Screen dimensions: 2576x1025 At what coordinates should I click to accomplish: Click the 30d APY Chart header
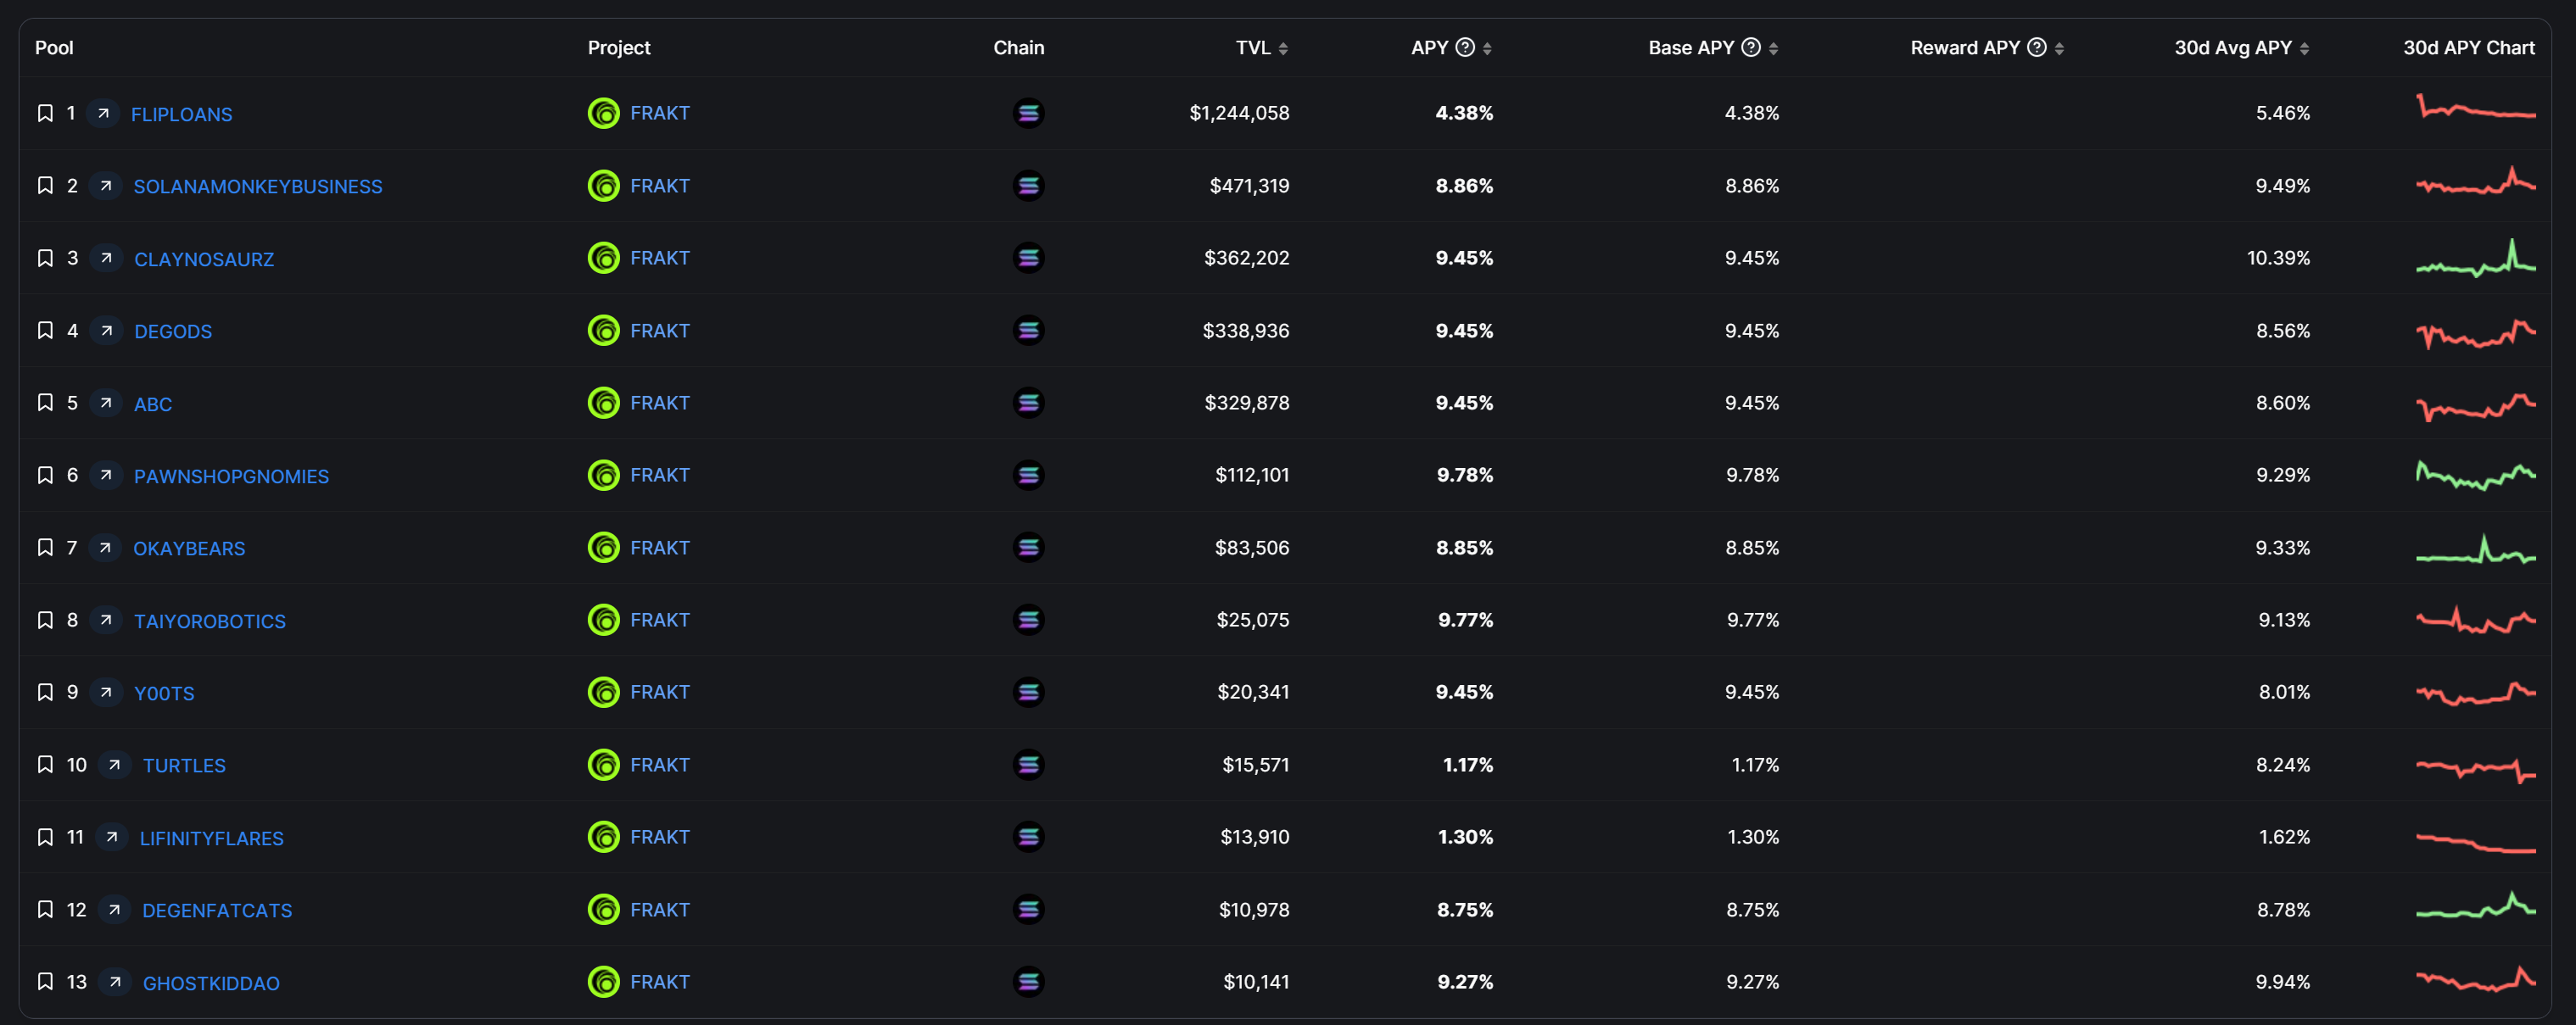click(2469, 47)
